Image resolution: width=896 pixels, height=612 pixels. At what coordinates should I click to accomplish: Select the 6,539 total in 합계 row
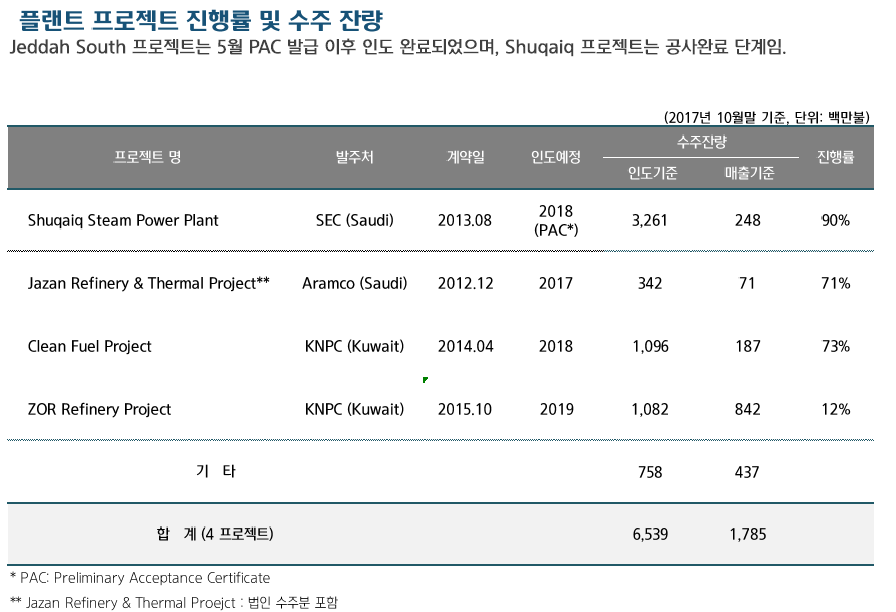(649, 534)
